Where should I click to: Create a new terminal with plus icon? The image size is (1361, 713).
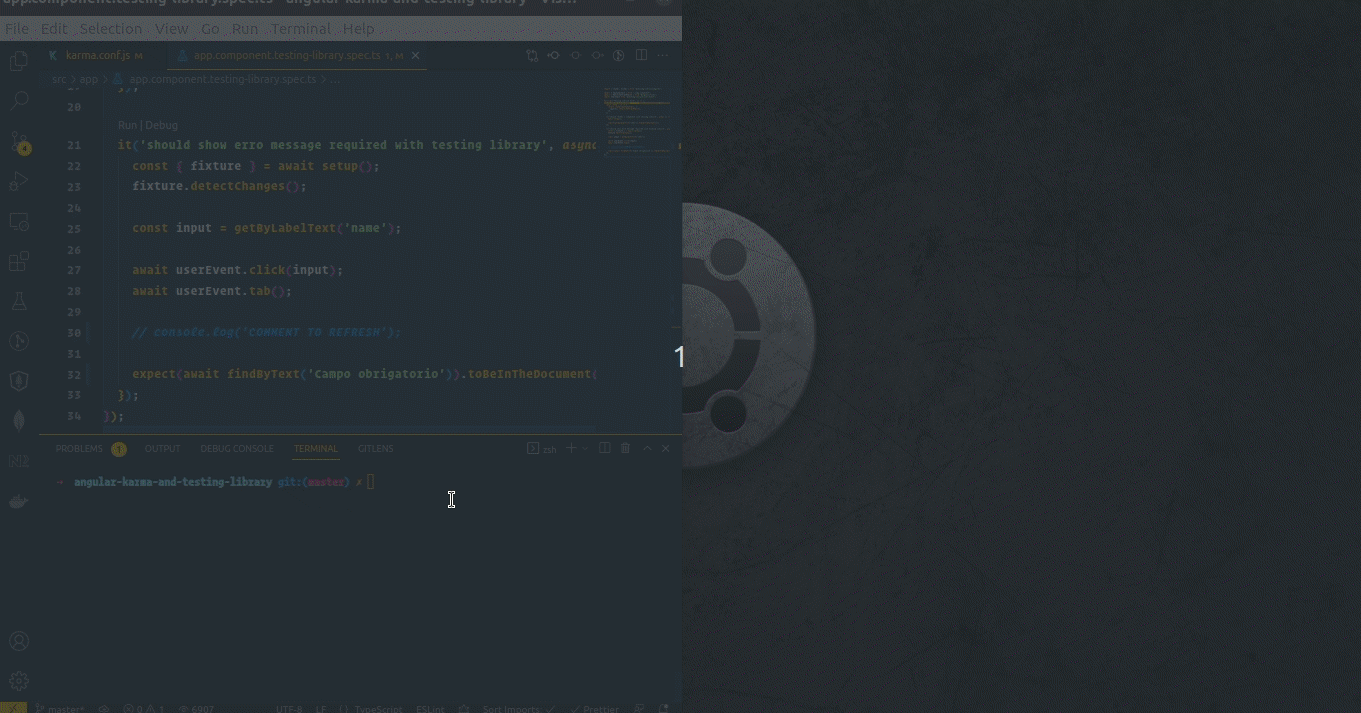tap(572, 449)
